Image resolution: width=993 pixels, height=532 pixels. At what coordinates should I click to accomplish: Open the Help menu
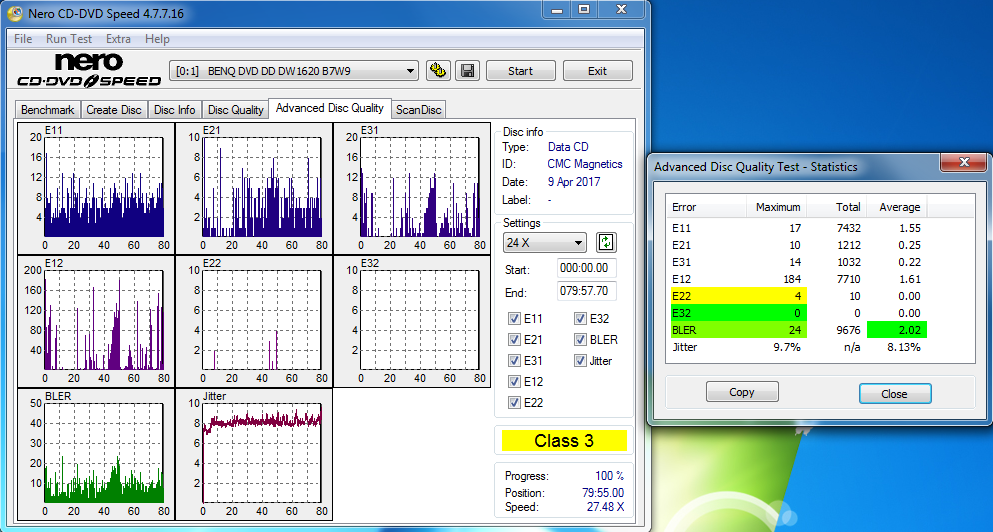tap(157, 39)
